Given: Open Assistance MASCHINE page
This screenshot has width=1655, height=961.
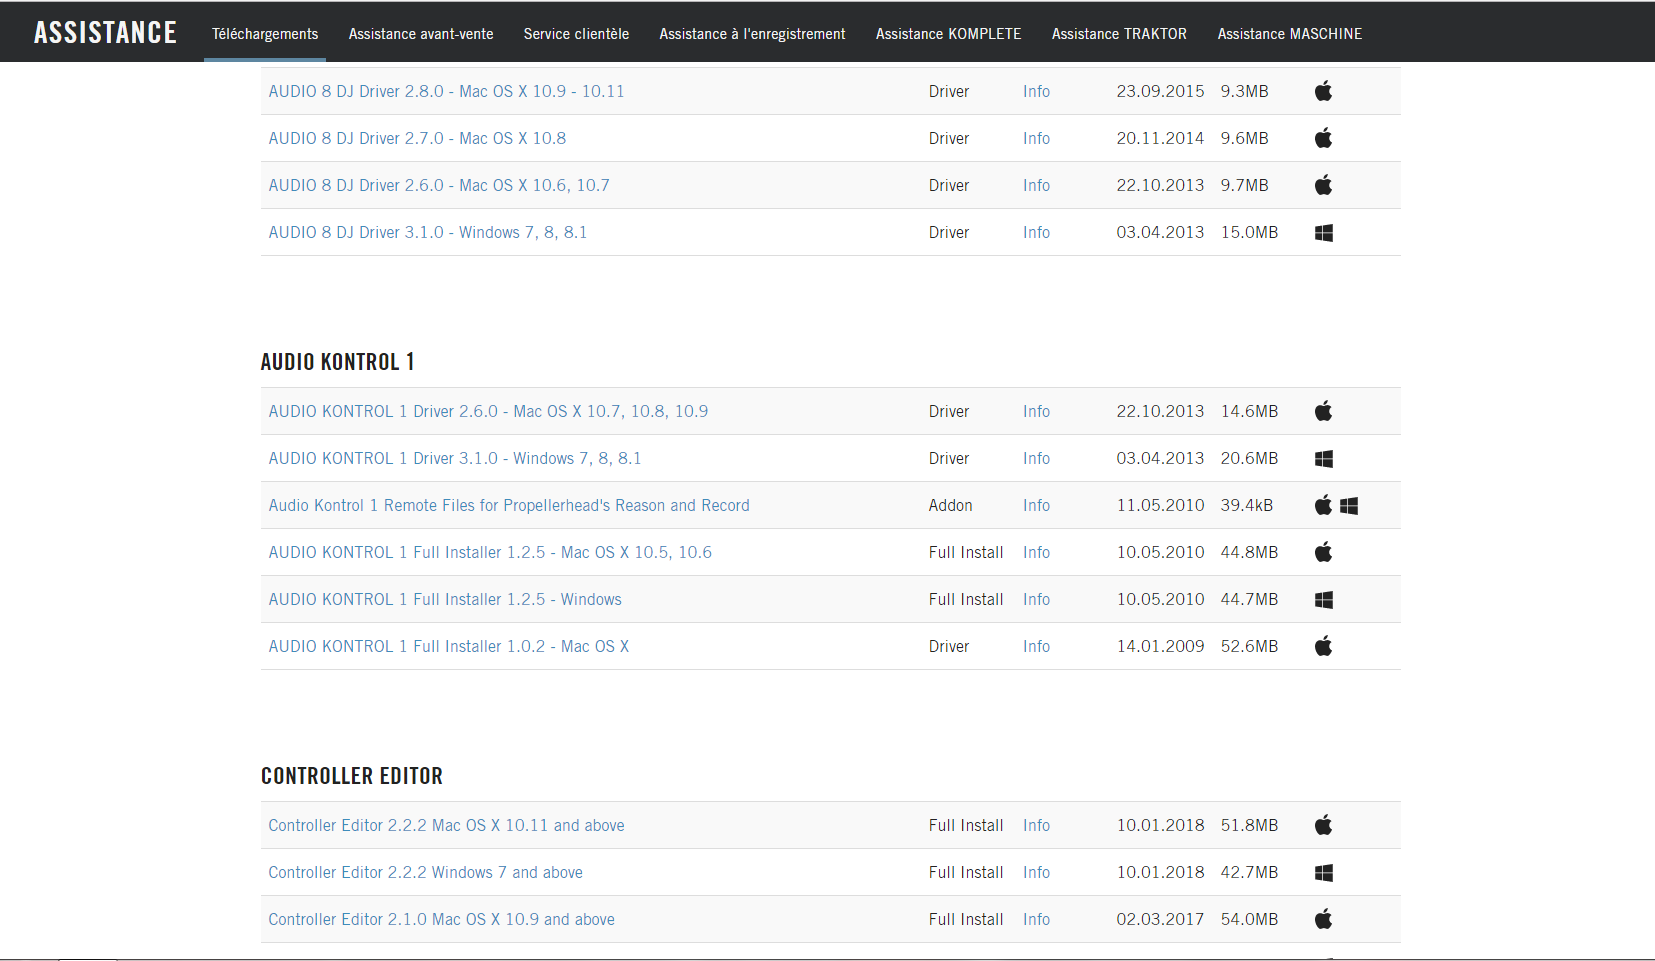Looking at the screenshot, I should (1290, 34).
